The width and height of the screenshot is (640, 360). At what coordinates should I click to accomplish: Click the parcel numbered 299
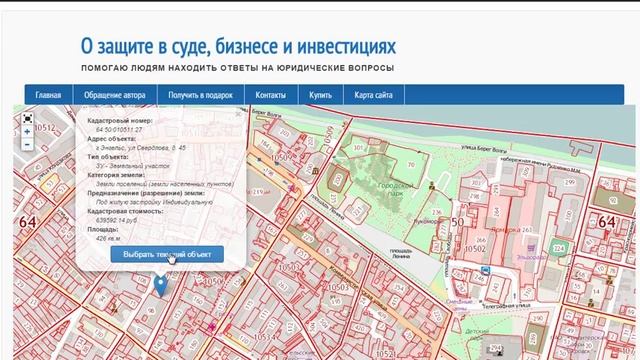tap(569, 182)
